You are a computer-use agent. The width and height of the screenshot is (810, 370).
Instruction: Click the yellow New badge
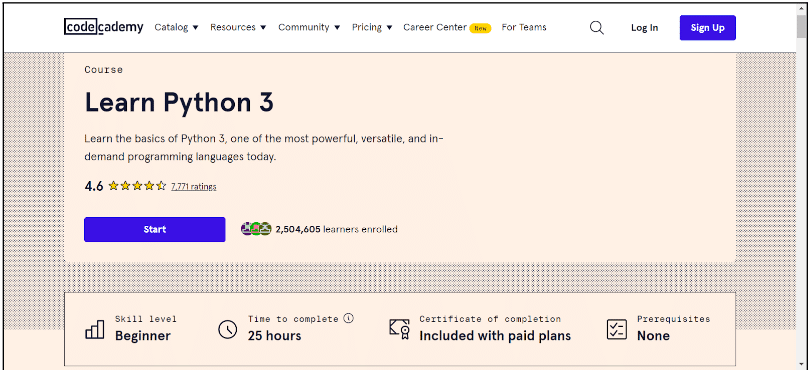(480, 28)
